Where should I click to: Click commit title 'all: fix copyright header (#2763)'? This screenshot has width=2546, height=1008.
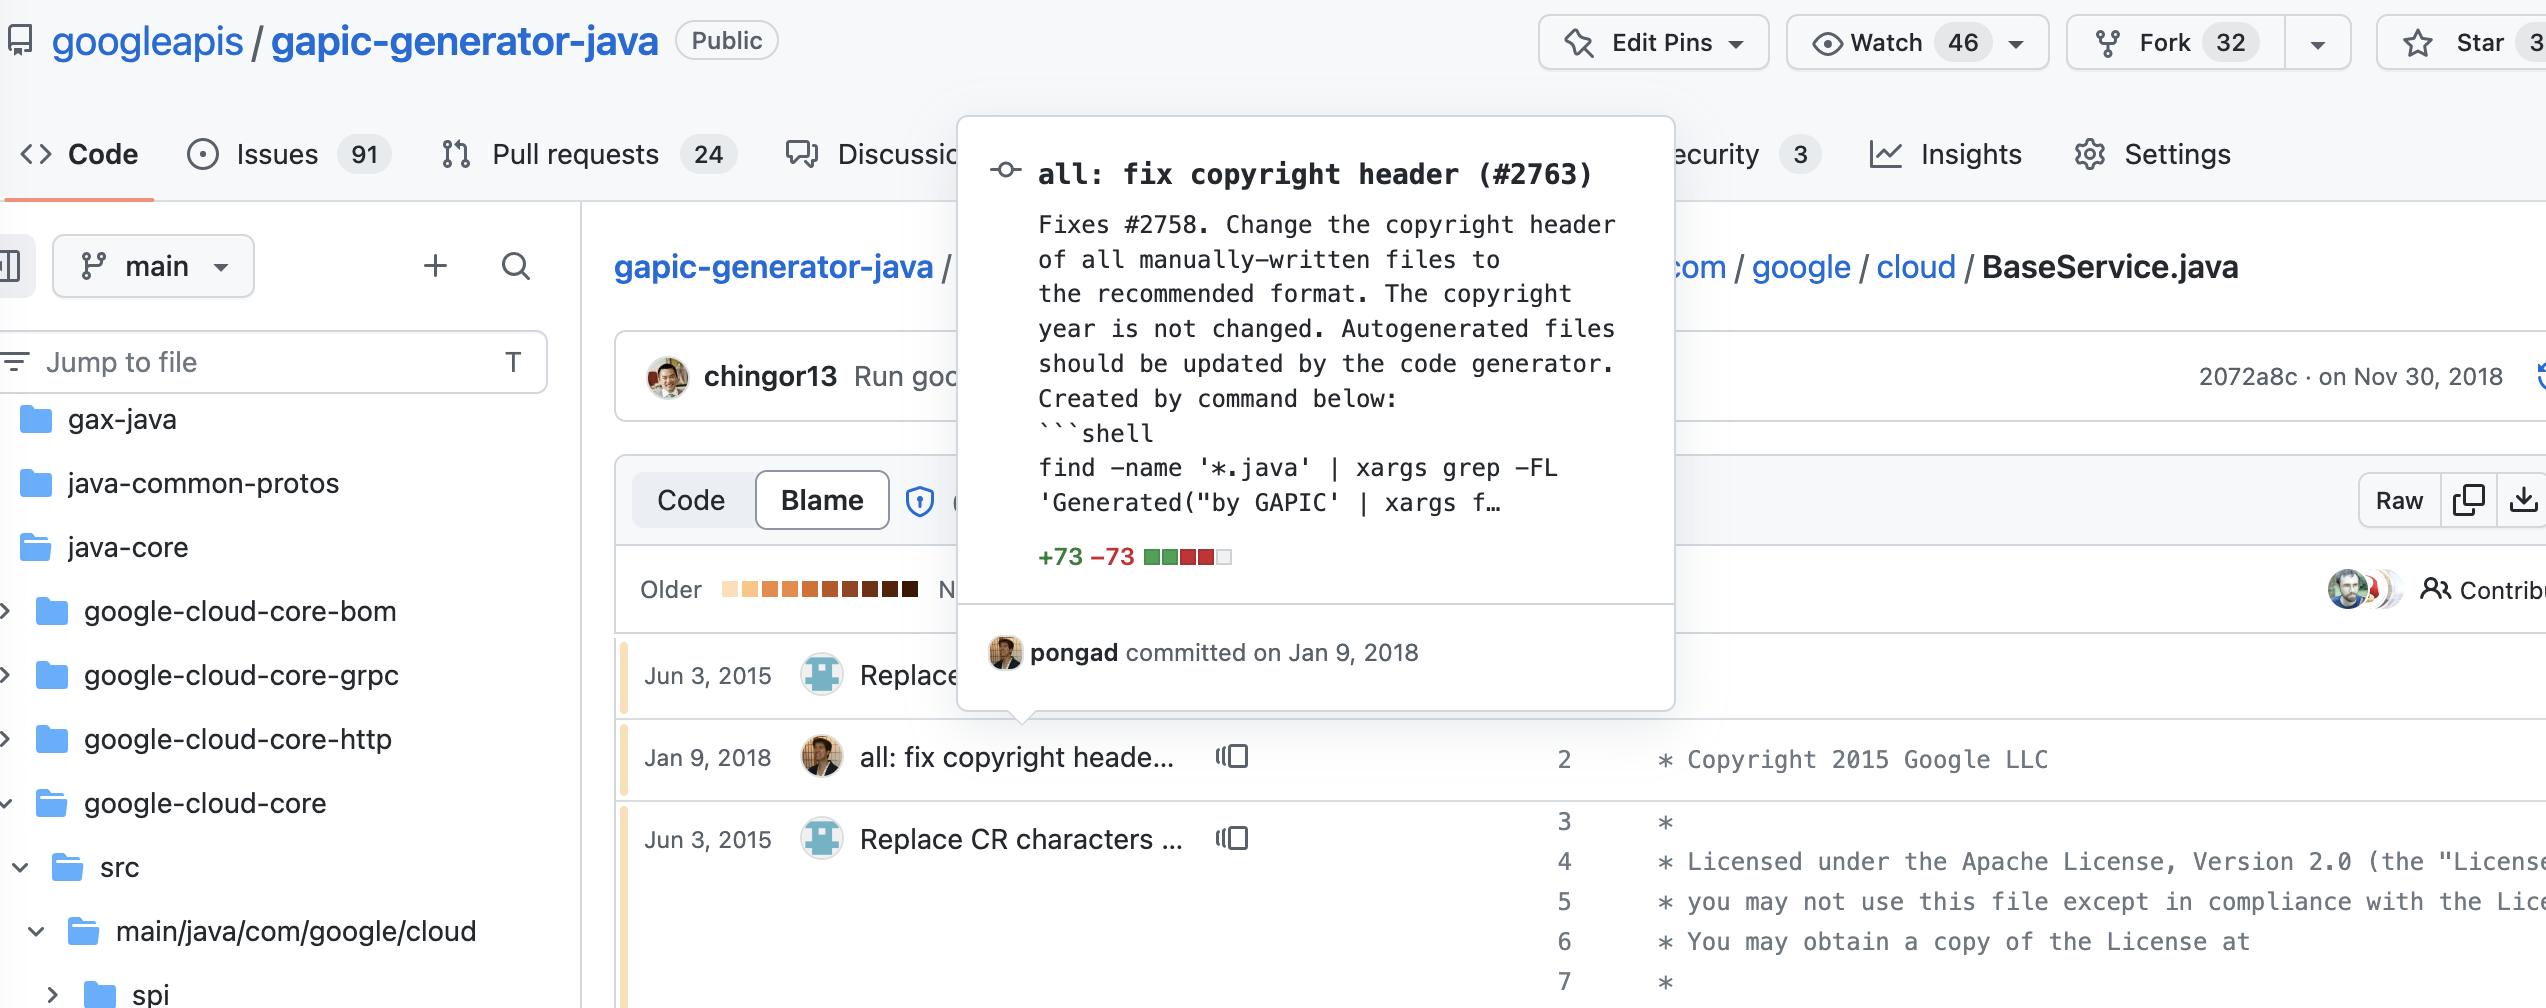(x=1314, y=174)
